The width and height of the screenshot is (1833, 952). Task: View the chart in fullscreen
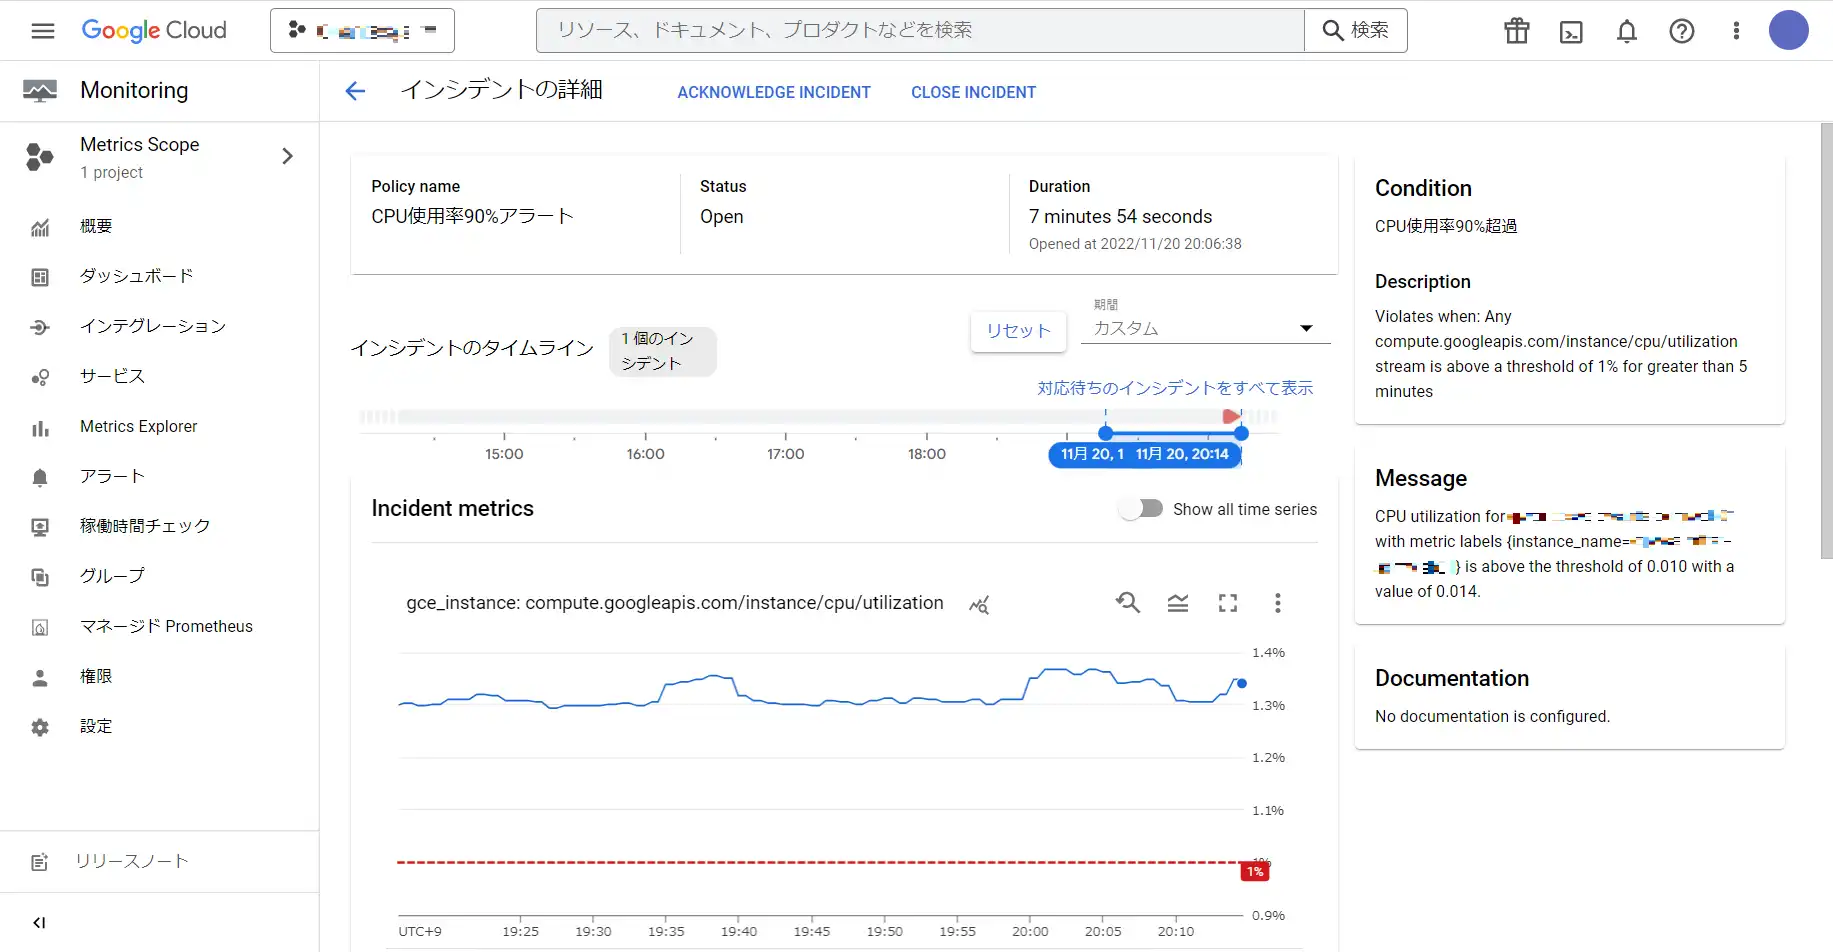[1228, 603]
